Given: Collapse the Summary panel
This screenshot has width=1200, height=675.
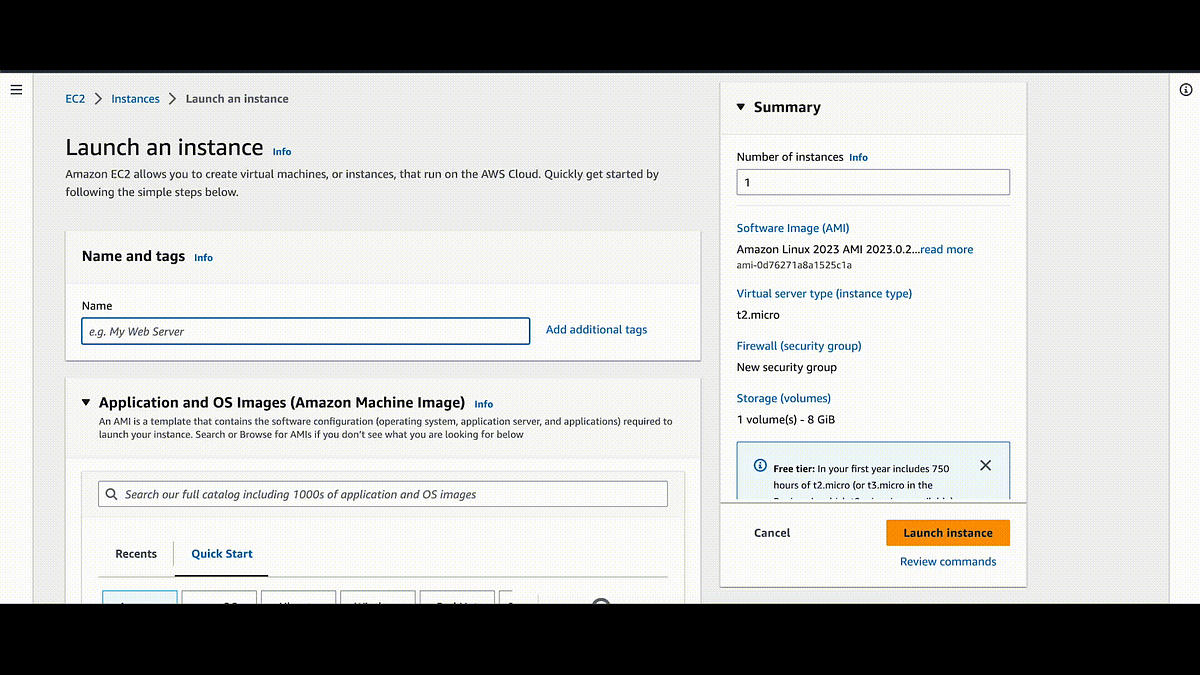Looking at the screenshot, I should pos(740,106).
